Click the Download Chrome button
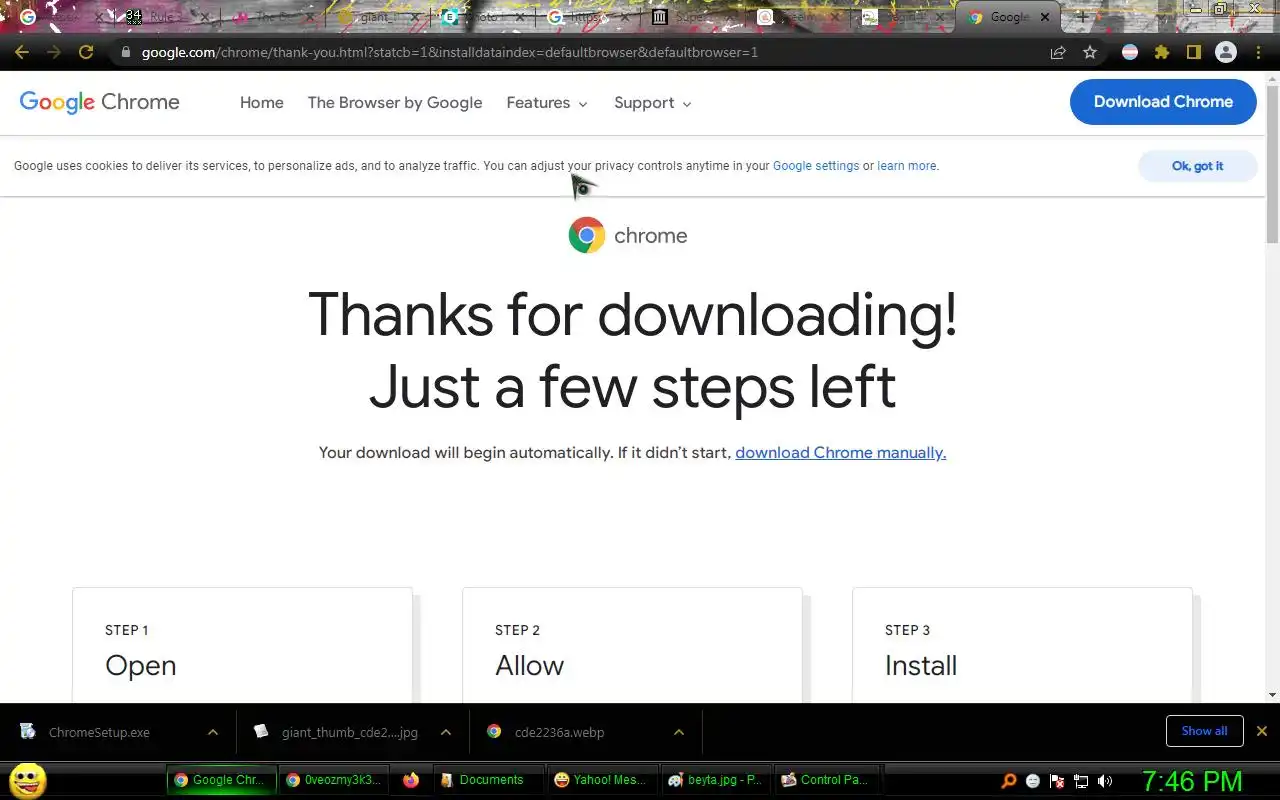Screen dimensions: 1280x800 tap(1163, 102)
